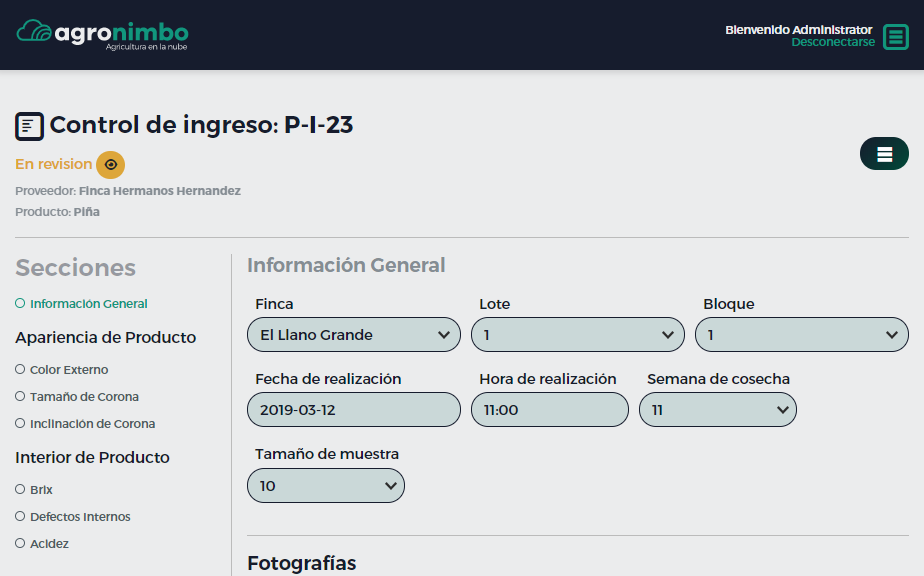Image resolution: width=924 pixels, height=576 pixels.
Task: Toggle the orange eye review icon
Action: coord(111,165)
